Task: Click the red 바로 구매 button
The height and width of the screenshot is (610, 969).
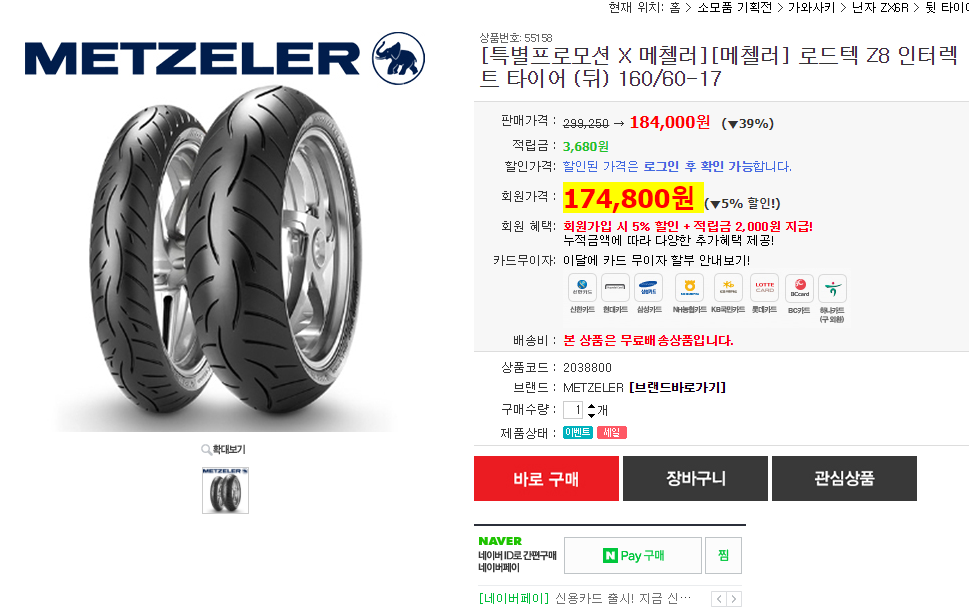Action: tap(546, 478)
